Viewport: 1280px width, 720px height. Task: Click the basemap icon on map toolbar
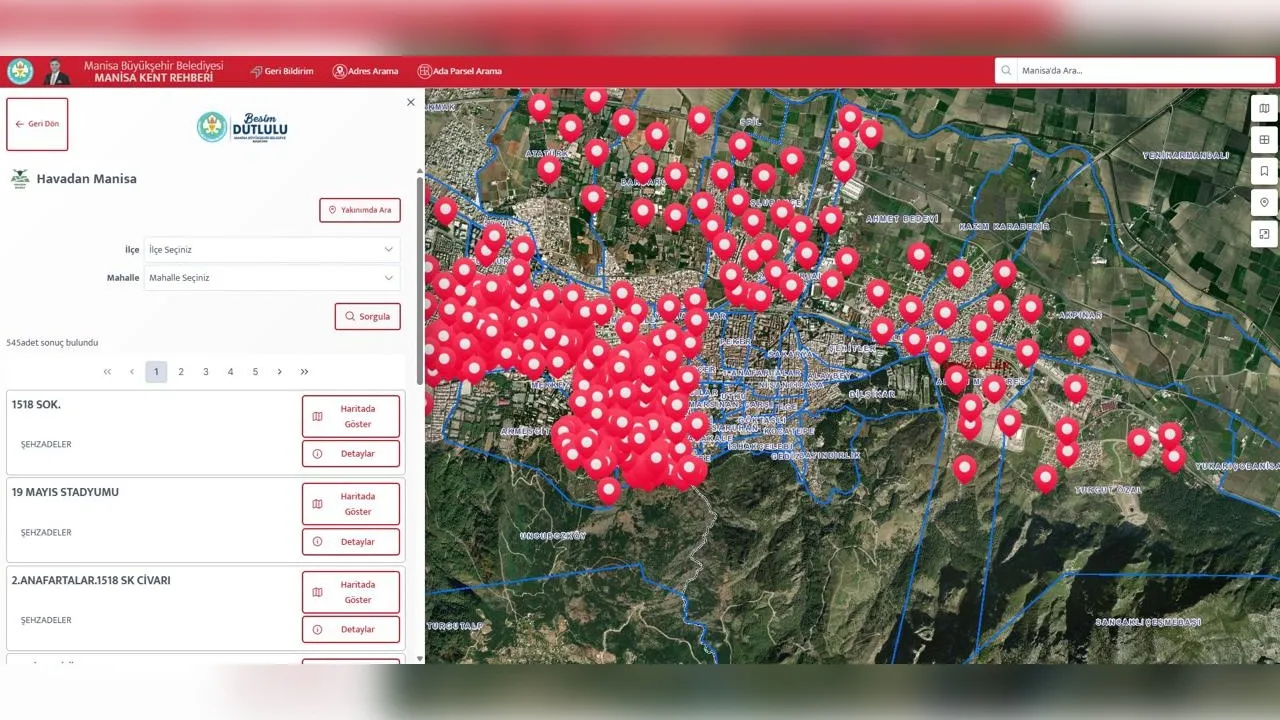[1264, 109]
